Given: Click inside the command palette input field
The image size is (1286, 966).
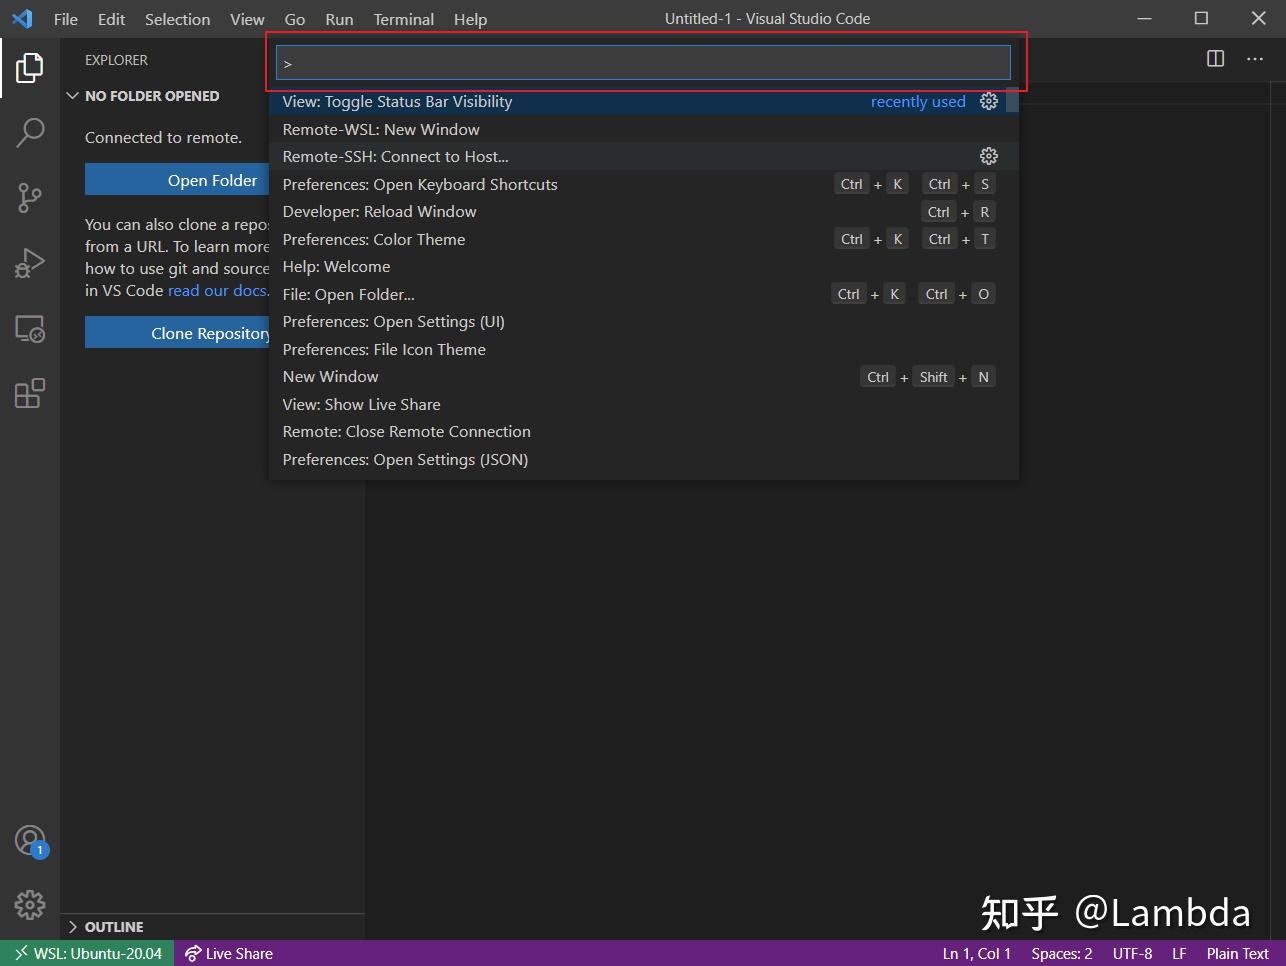Looking at the screenshot, I should pyautogui.click(x=643, y=62).
